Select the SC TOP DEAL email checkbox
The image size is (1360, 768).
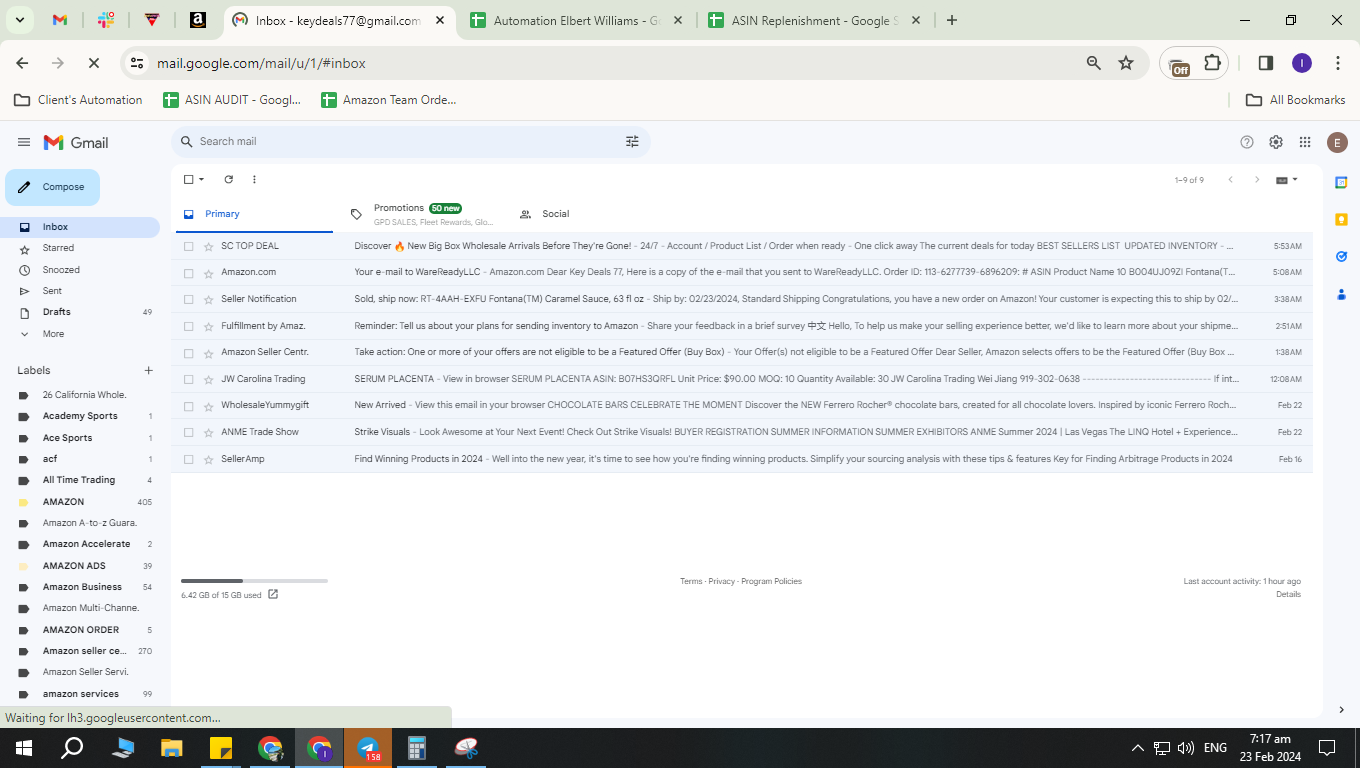pos(188,246)
